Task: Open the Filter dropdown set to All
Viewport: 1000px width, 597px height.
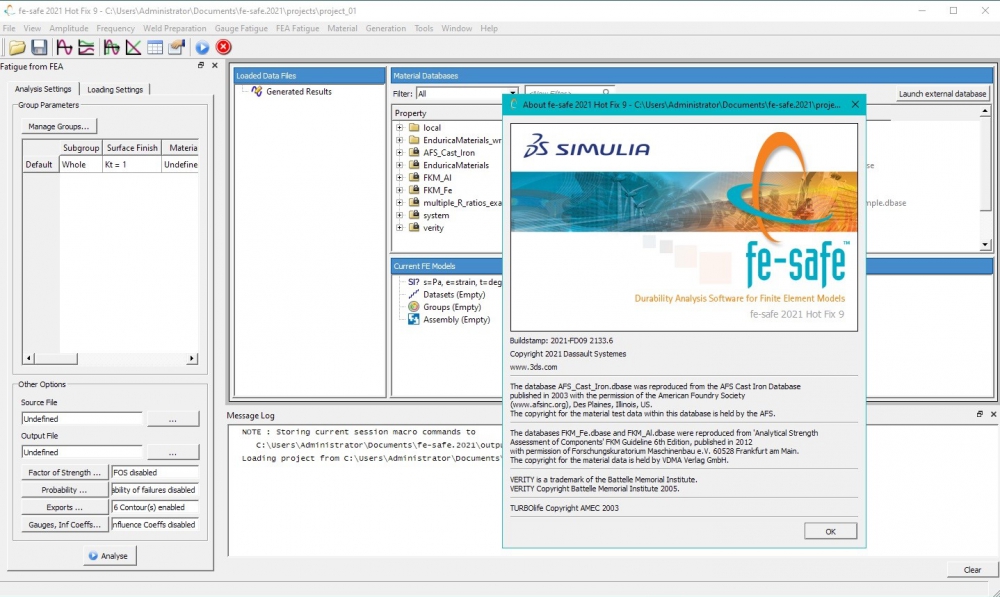Action: 467,94
